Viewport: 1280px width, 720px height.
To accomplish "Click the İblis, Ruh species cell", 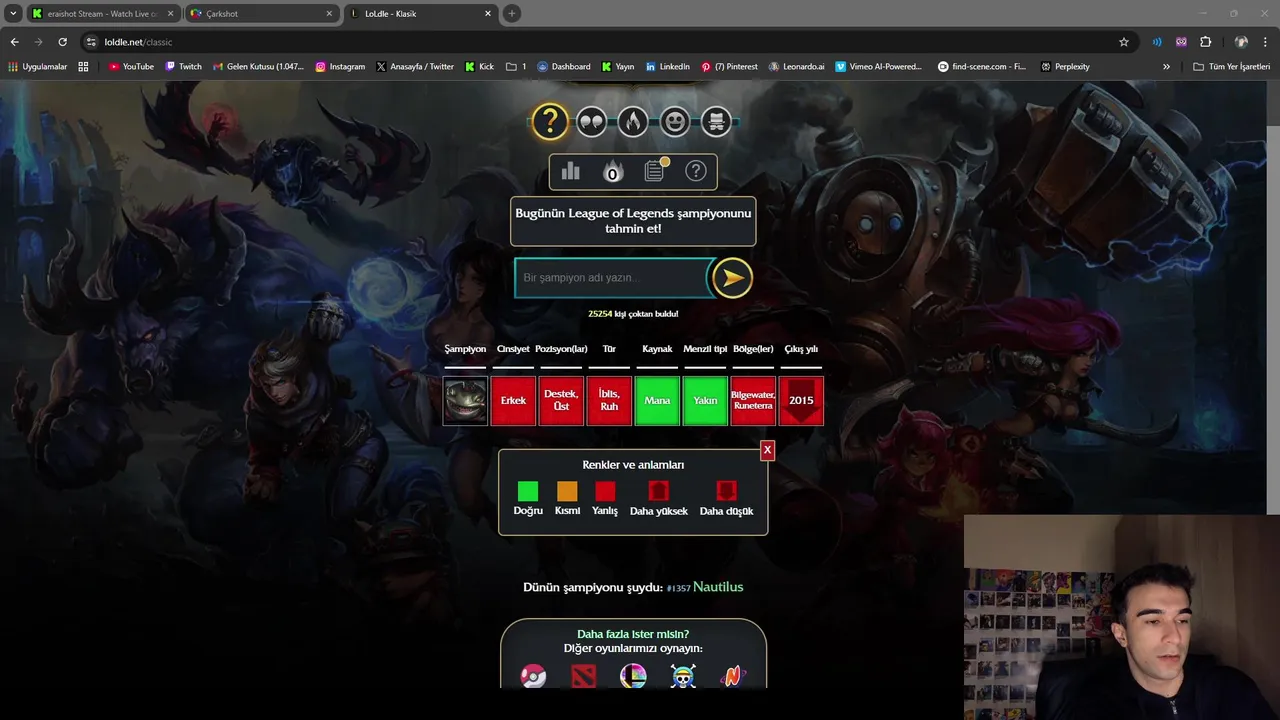I will click(x=609, y=401).
